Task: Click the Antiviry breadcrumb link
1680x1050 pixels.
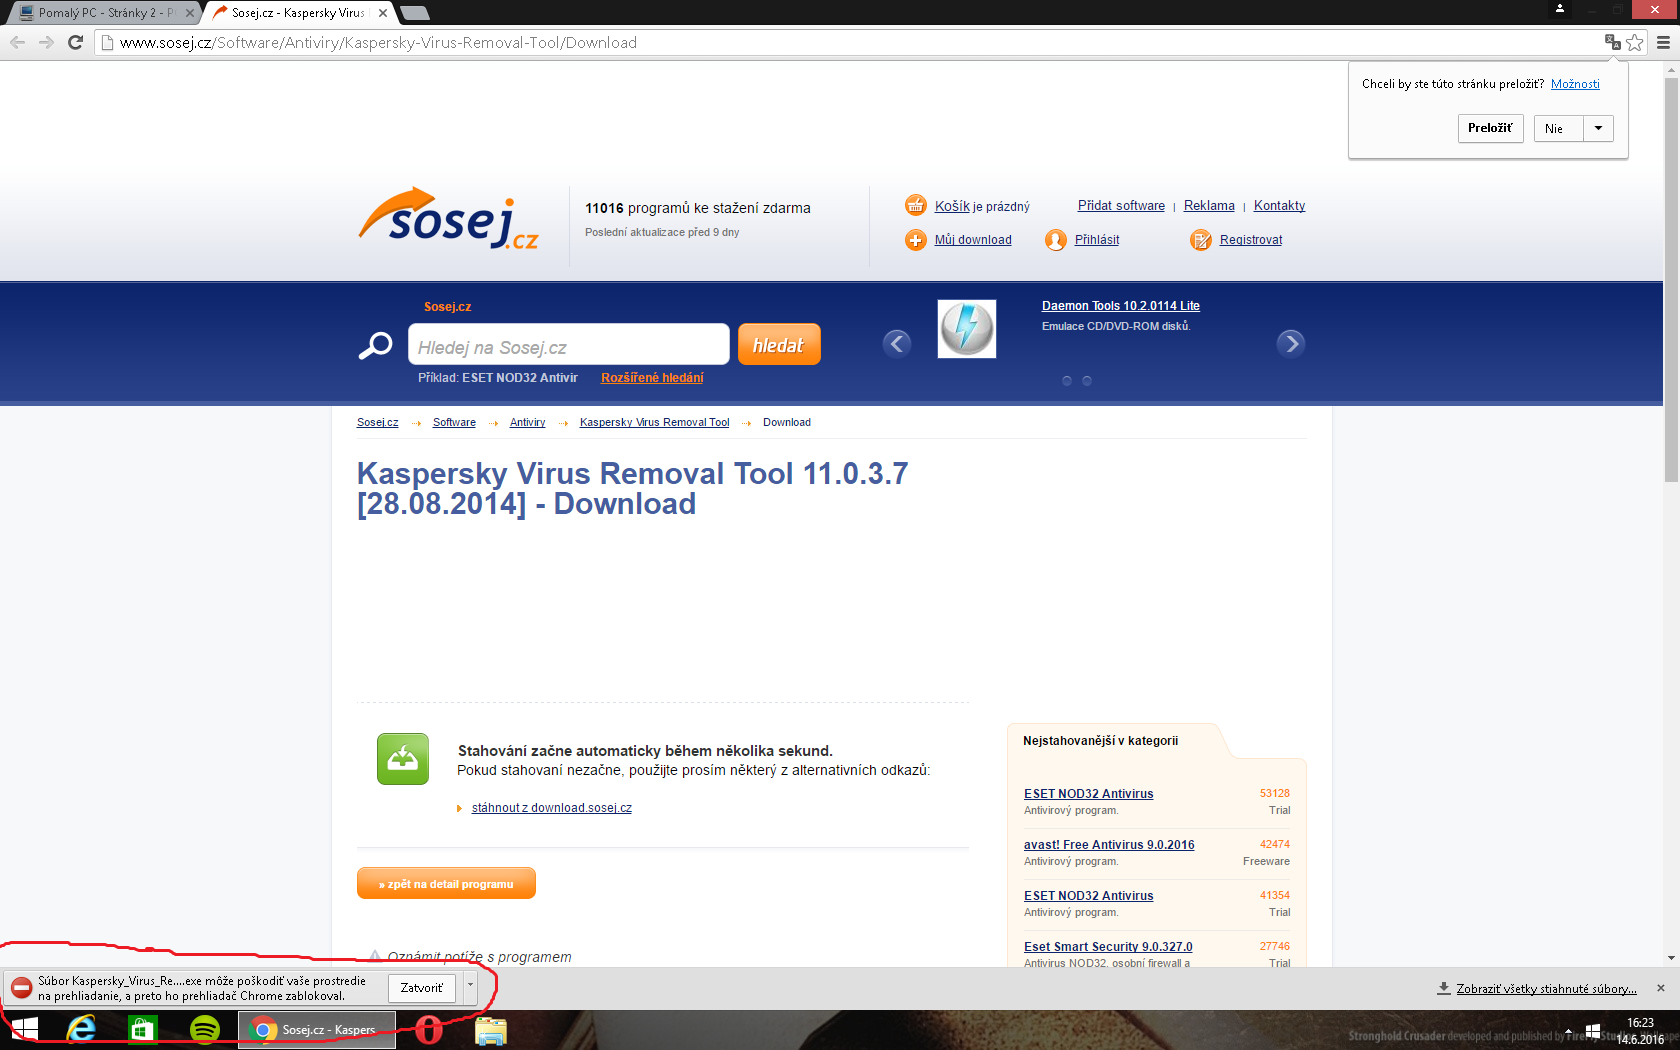Action: tap(527, 422)
